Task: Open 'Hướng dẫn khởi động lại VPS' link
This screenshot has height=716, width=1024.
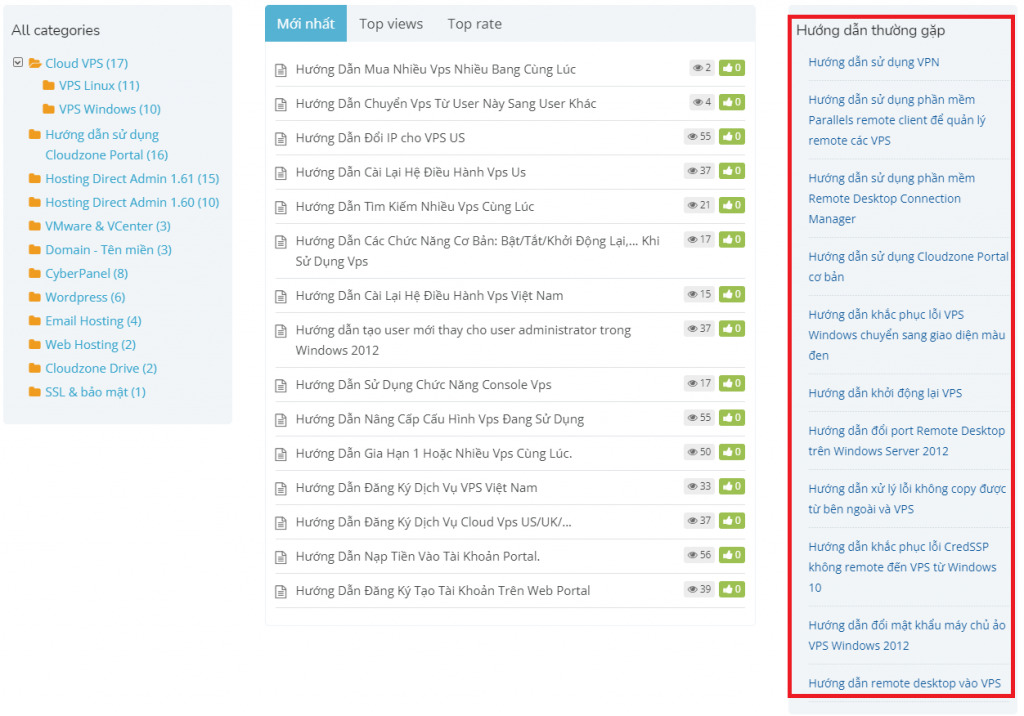Action: (885, 393)
